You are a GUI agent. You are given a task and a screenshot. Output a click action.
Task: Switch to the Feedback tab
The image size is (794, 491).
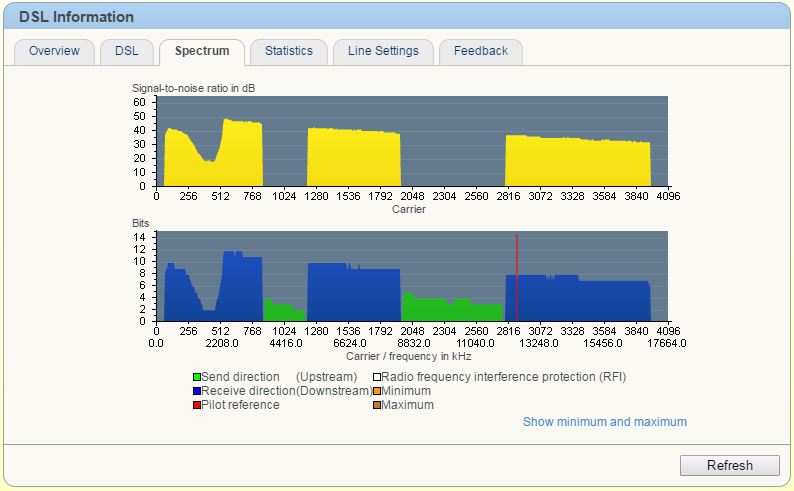[x=480, y=51]
